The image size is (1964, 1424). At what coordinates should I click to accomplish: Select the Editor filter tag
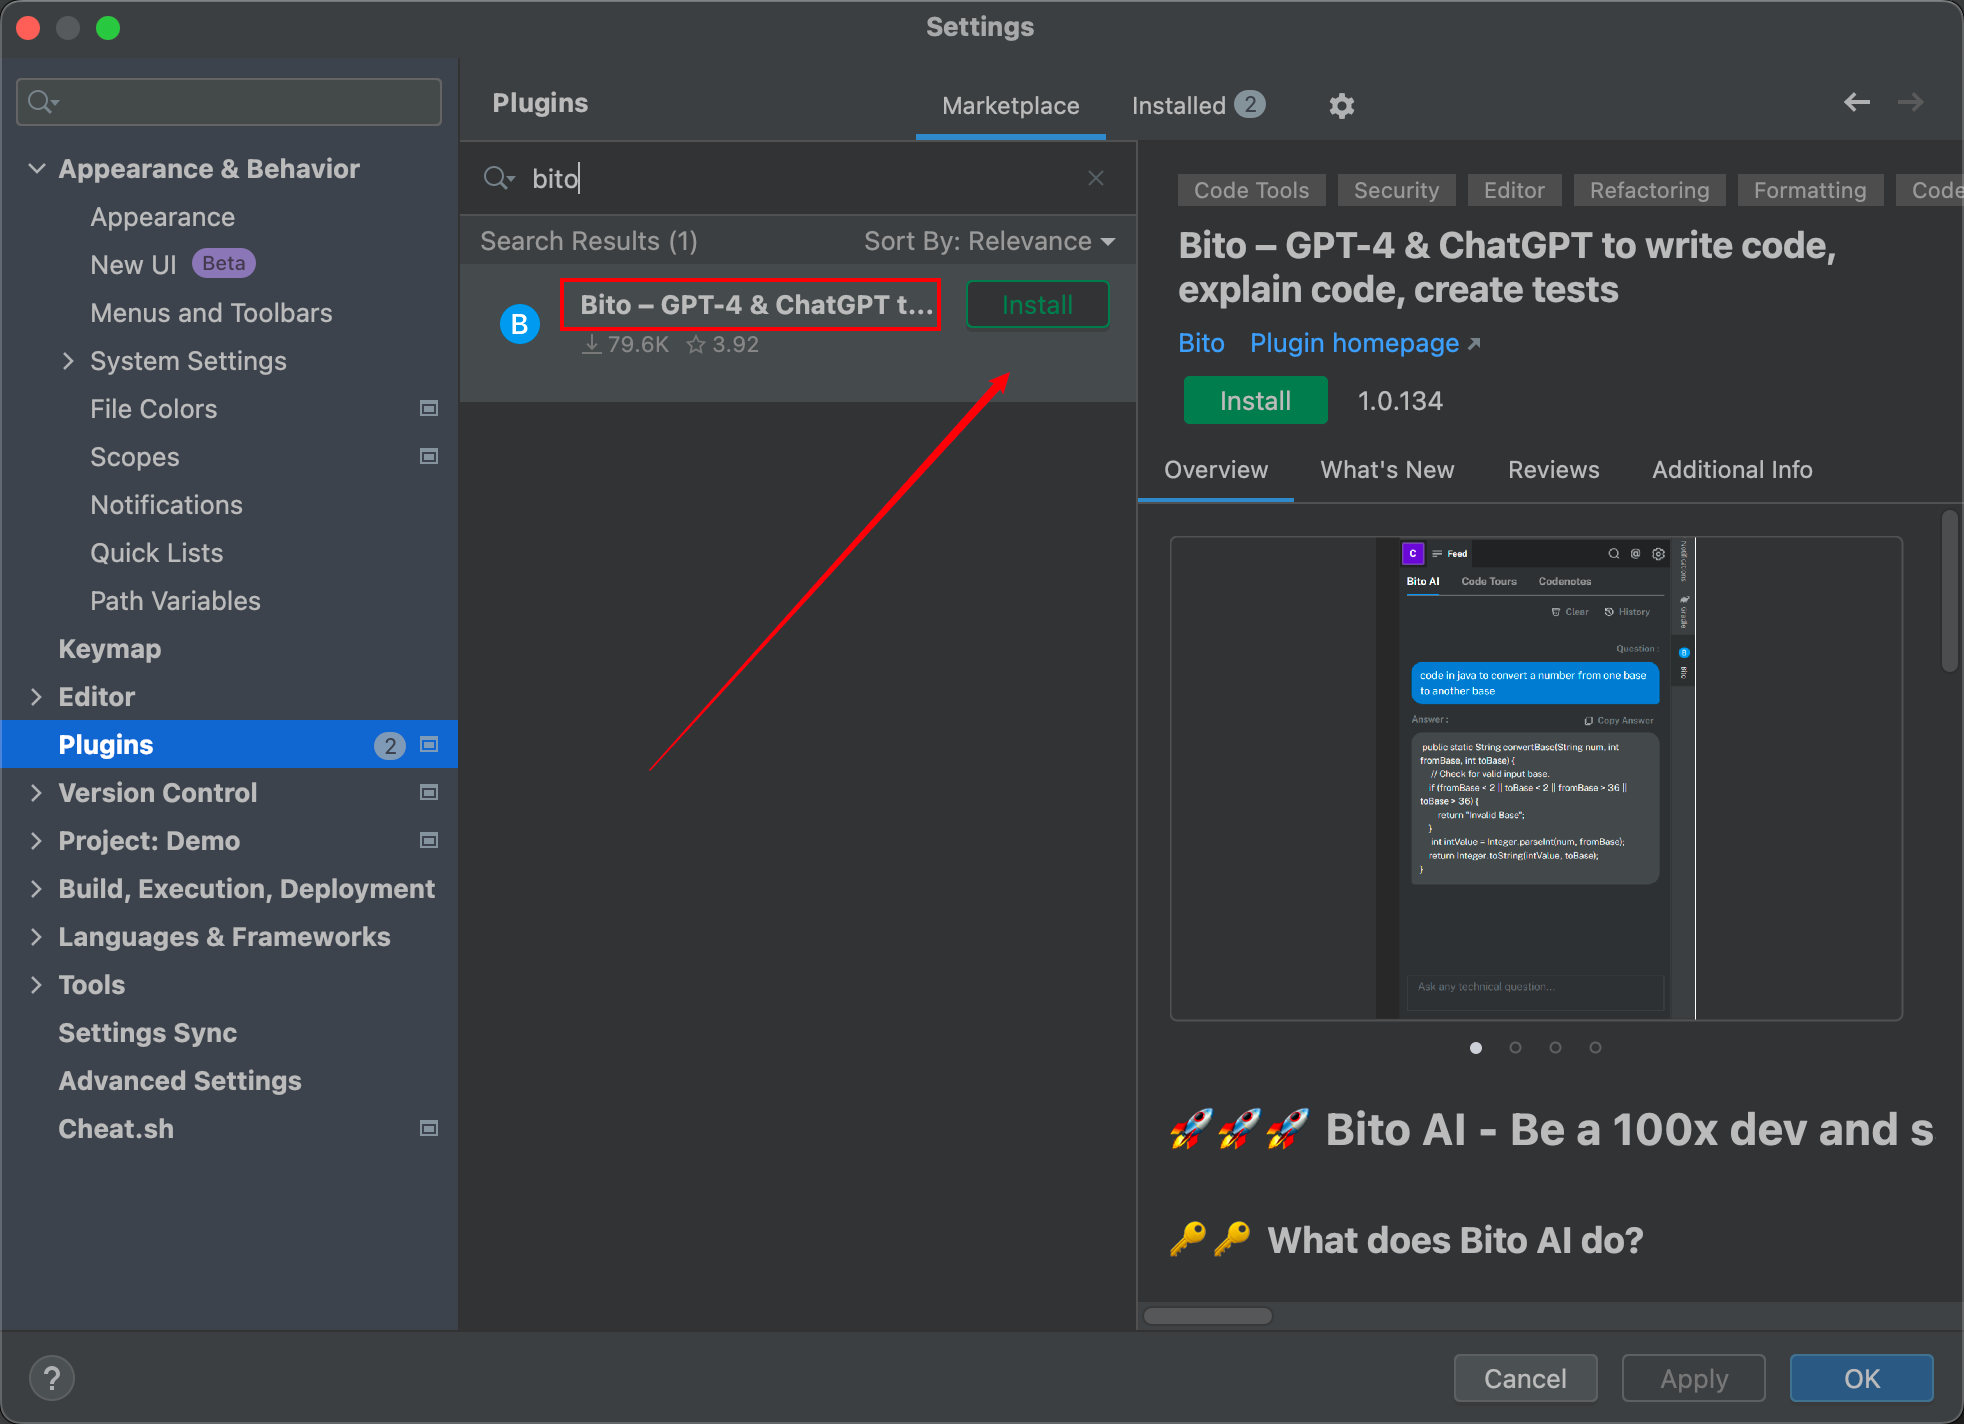[1514, 189]
